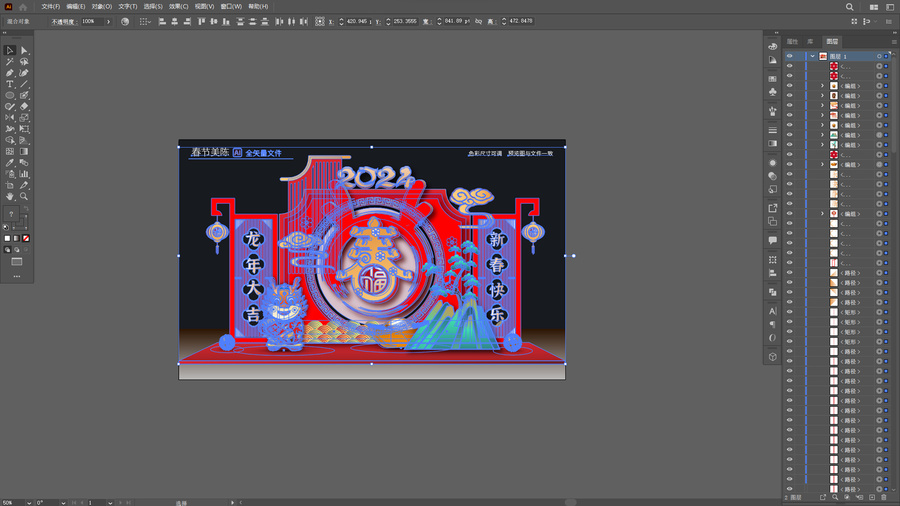
Task: Open the zoom level 50% dropdown
Action: (x=29, y=503)
